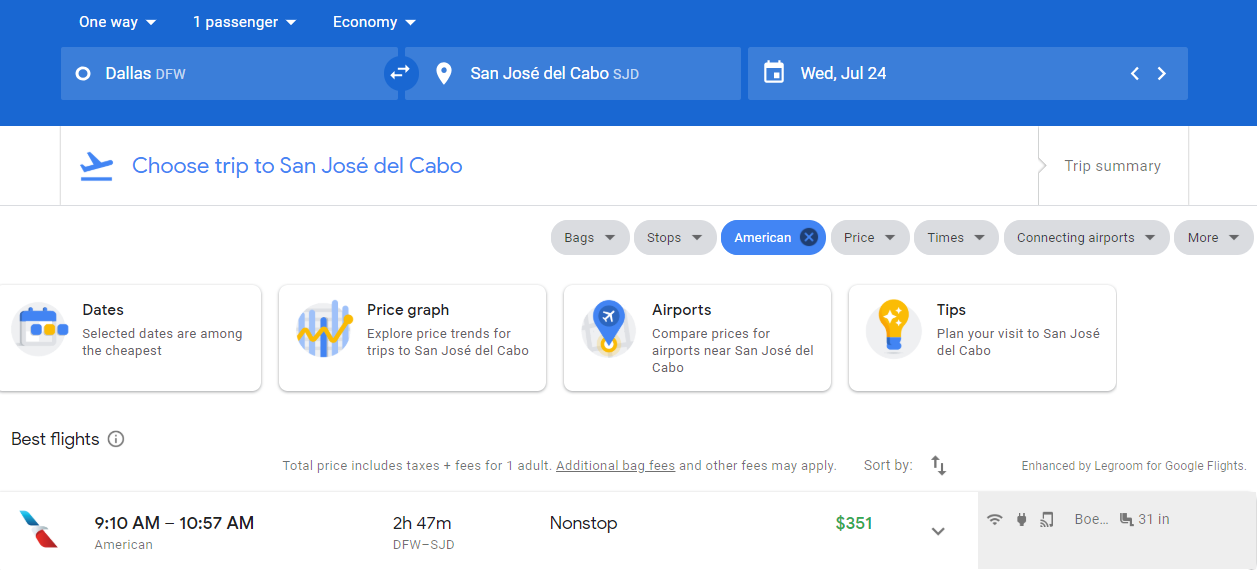Click the sort order arrows icon

pos(938,465)
